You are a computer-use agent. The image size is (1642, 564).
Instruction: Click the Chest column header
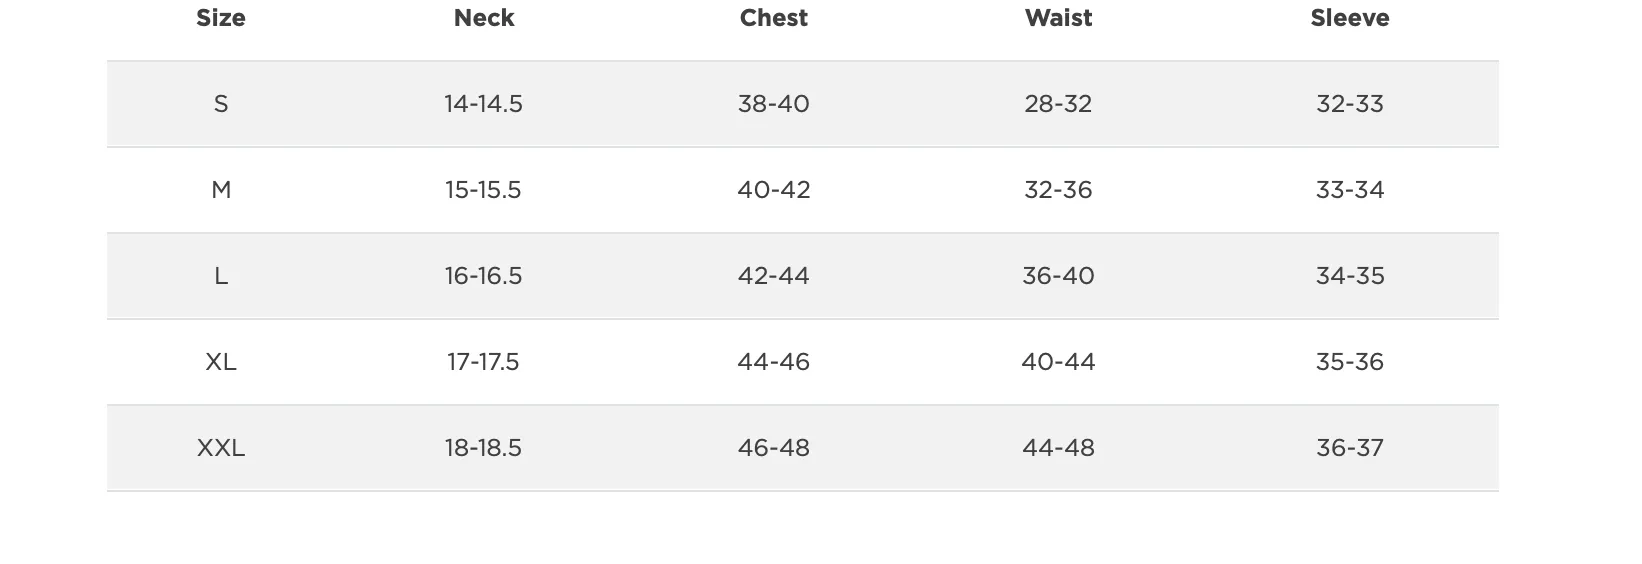[774, 18]
